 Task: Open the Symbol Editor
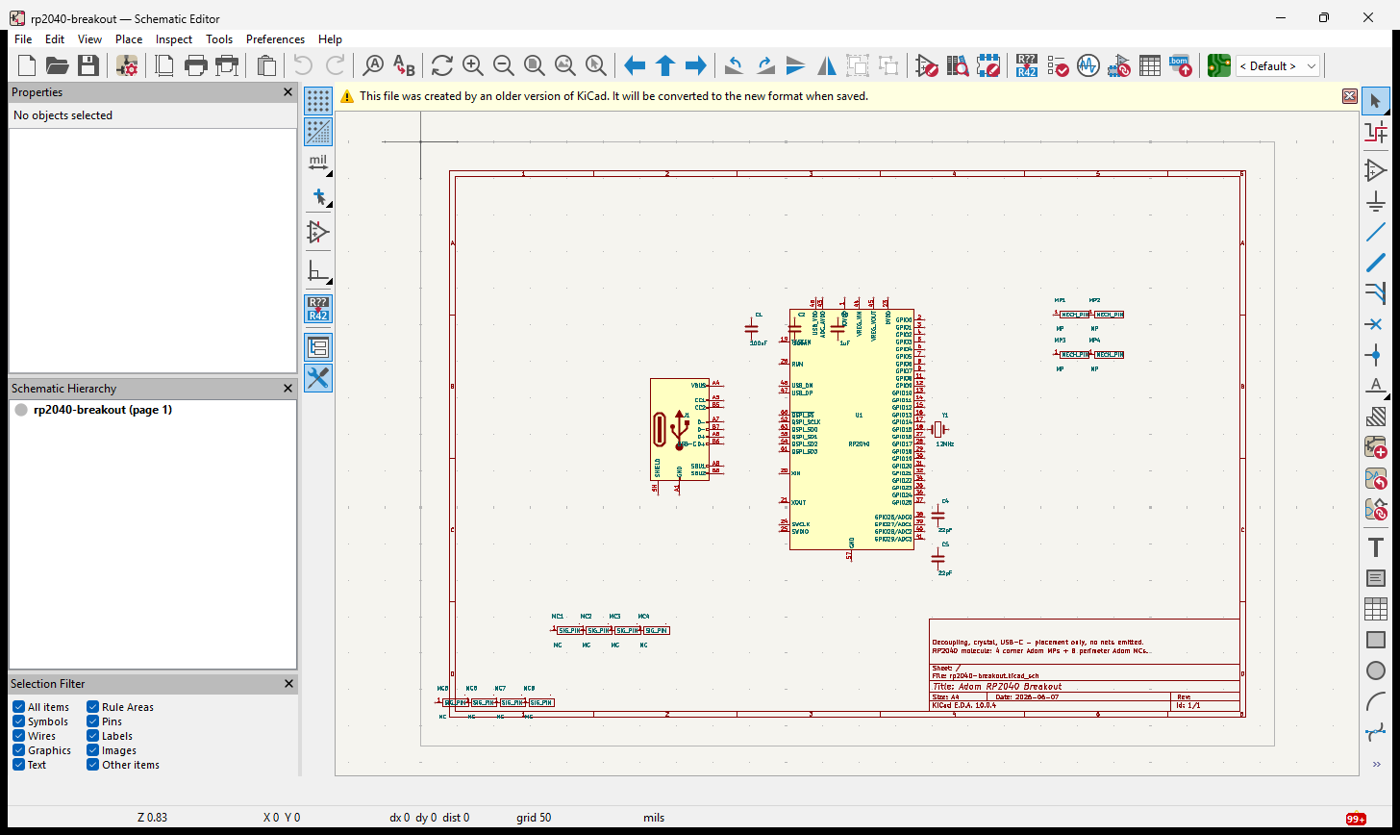927,66
